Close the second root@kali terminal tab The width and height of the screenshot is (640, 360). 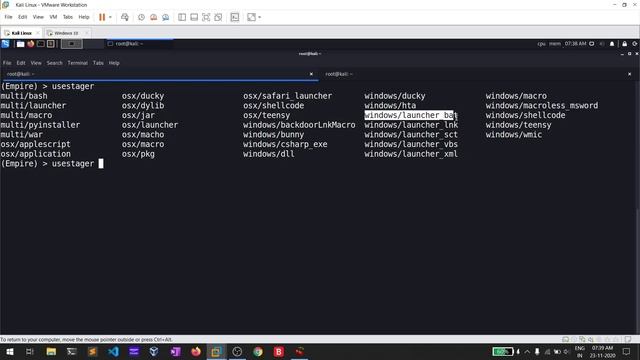pyautogui.click(x=630, y=74)
